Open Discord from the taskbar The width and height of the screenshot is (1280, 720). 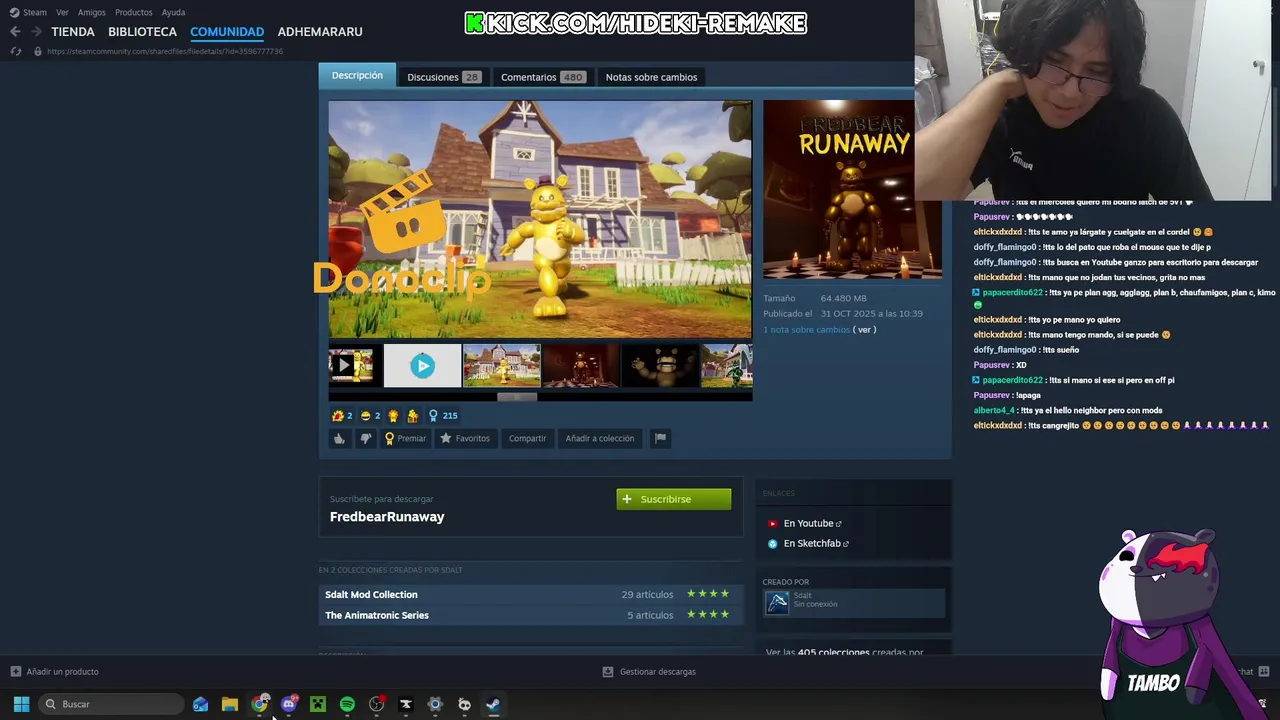[x=289, y=704]
